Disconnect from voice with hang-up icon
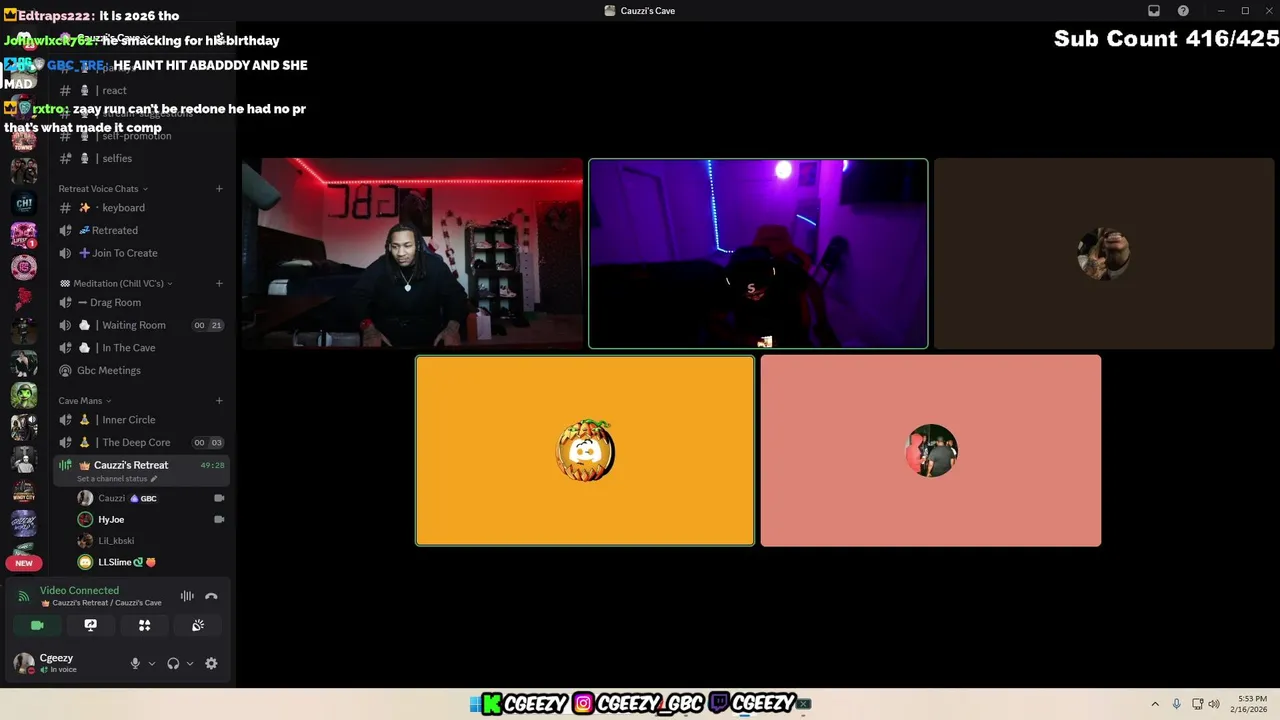Viewport: 1280px width, 720px height. (x=211, y=597)
